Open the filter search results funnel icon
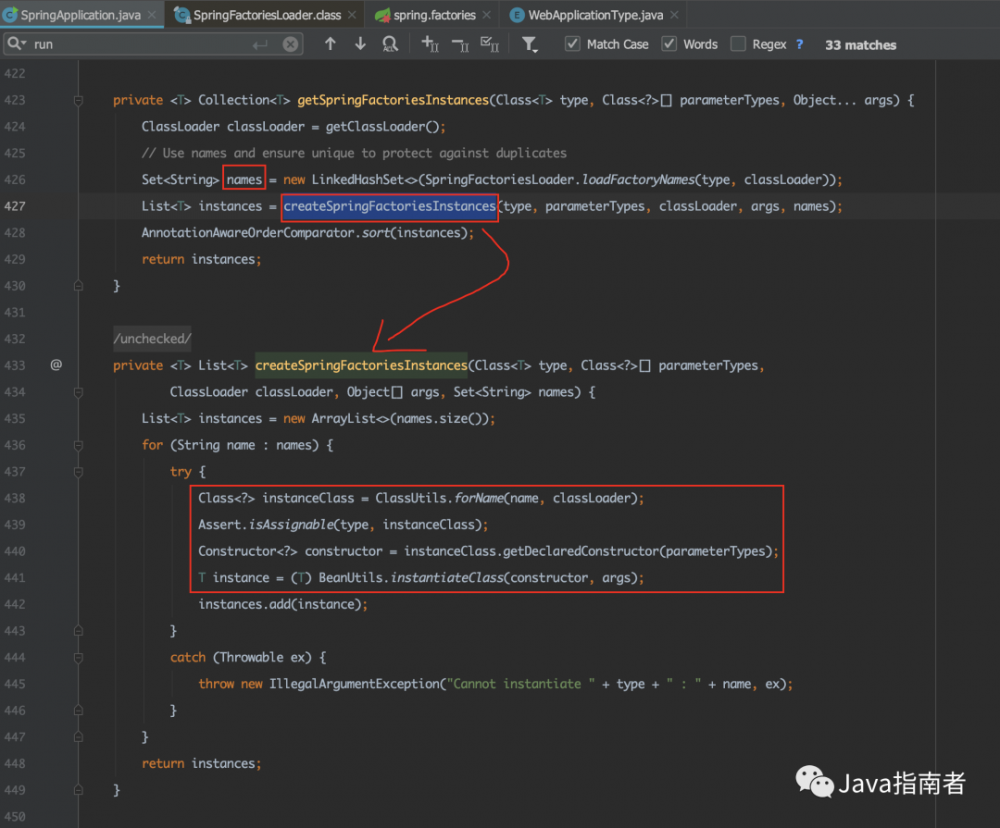The height and width of the screenshot is (828, 1000). click(530, 44)
